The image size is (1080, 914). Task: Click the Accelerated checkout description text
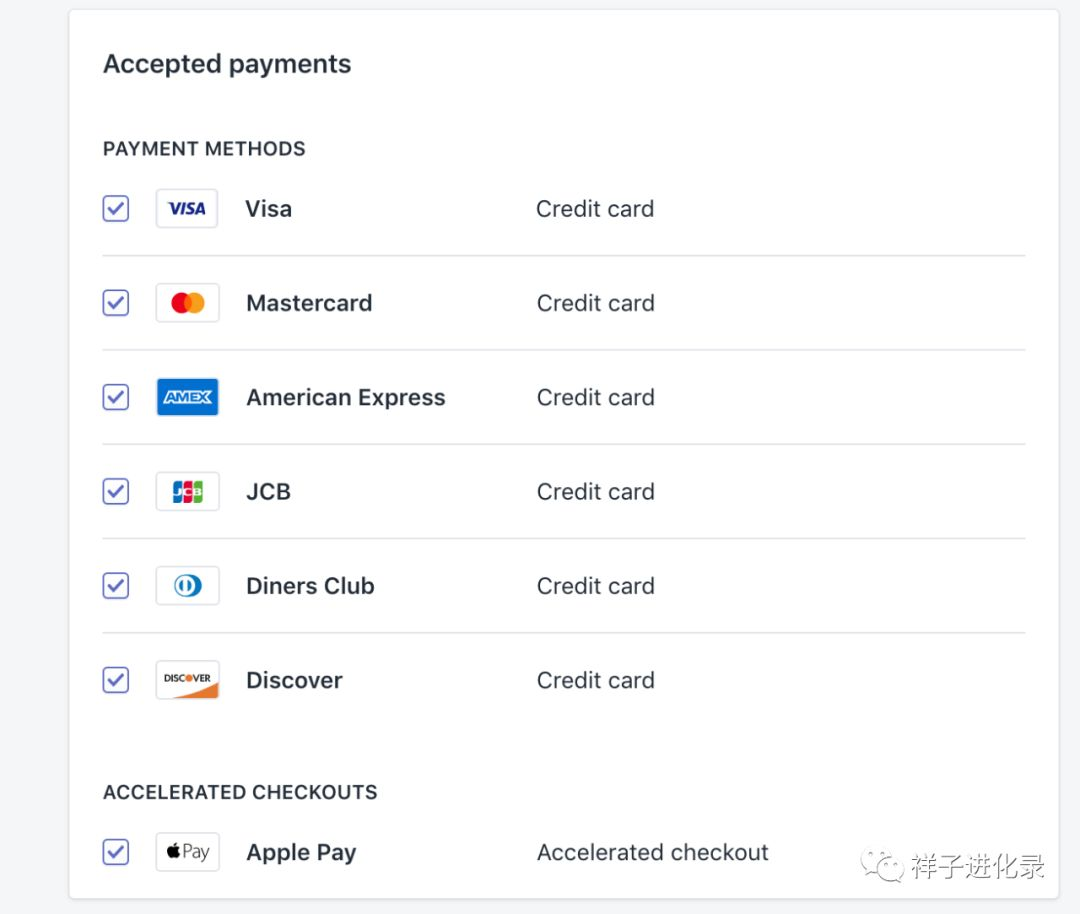coord(652,853)
